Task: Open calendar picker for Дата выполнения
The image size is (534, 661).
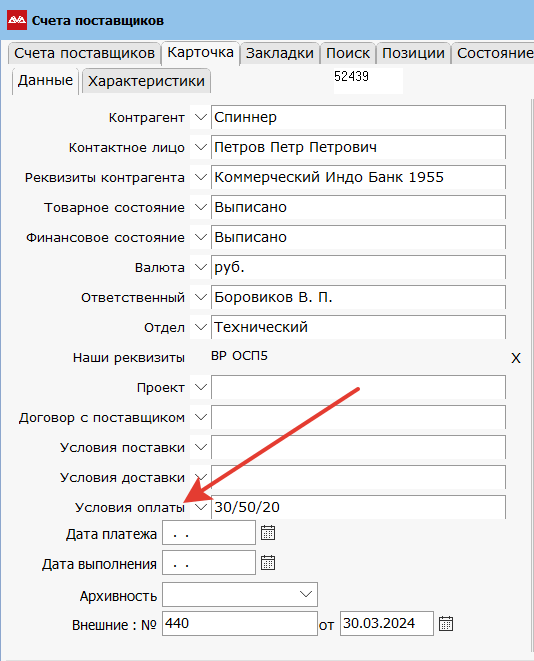Action: click(268, 563)
